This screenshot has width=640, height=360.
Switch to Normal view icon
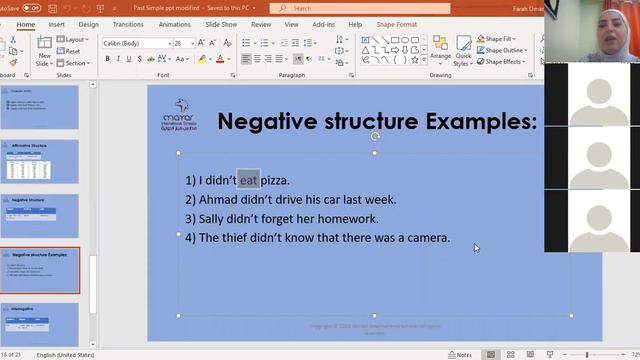(x=491, y=355)
